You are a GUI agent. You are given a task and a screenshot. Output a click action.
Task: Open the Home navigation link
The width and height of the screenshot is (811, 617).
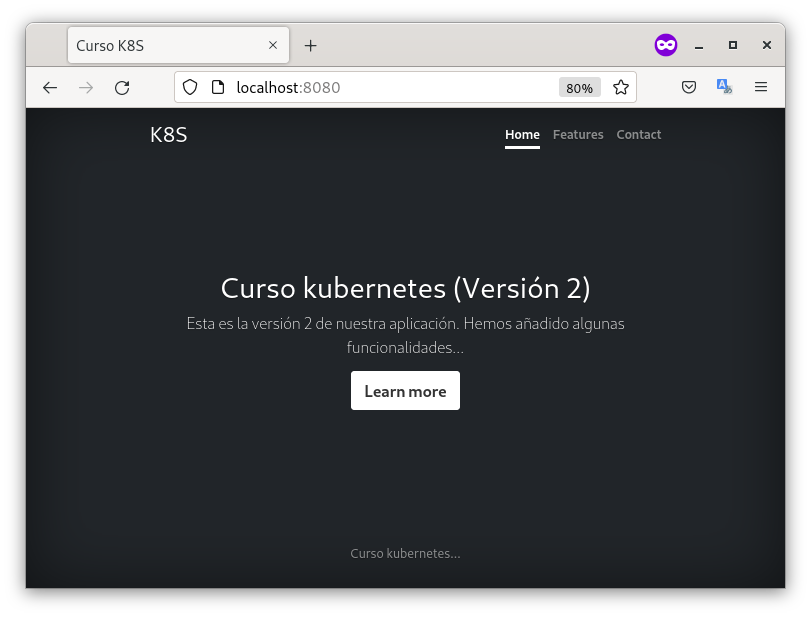[x=522, y=135]
